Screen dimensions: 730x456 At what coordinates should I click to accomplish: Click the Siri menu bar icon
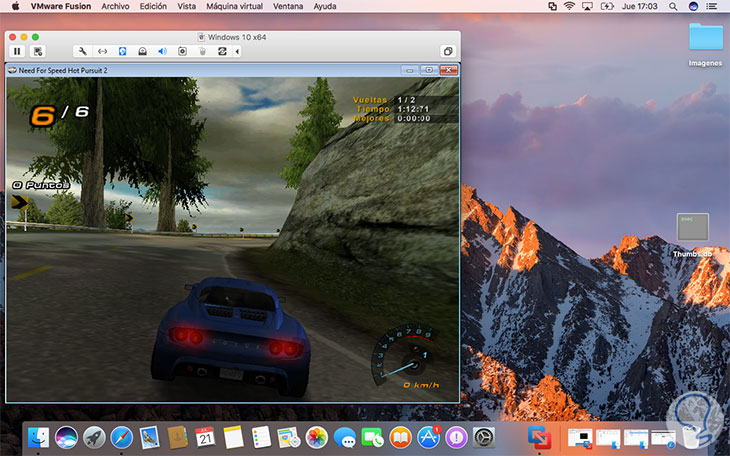(693, 6)
